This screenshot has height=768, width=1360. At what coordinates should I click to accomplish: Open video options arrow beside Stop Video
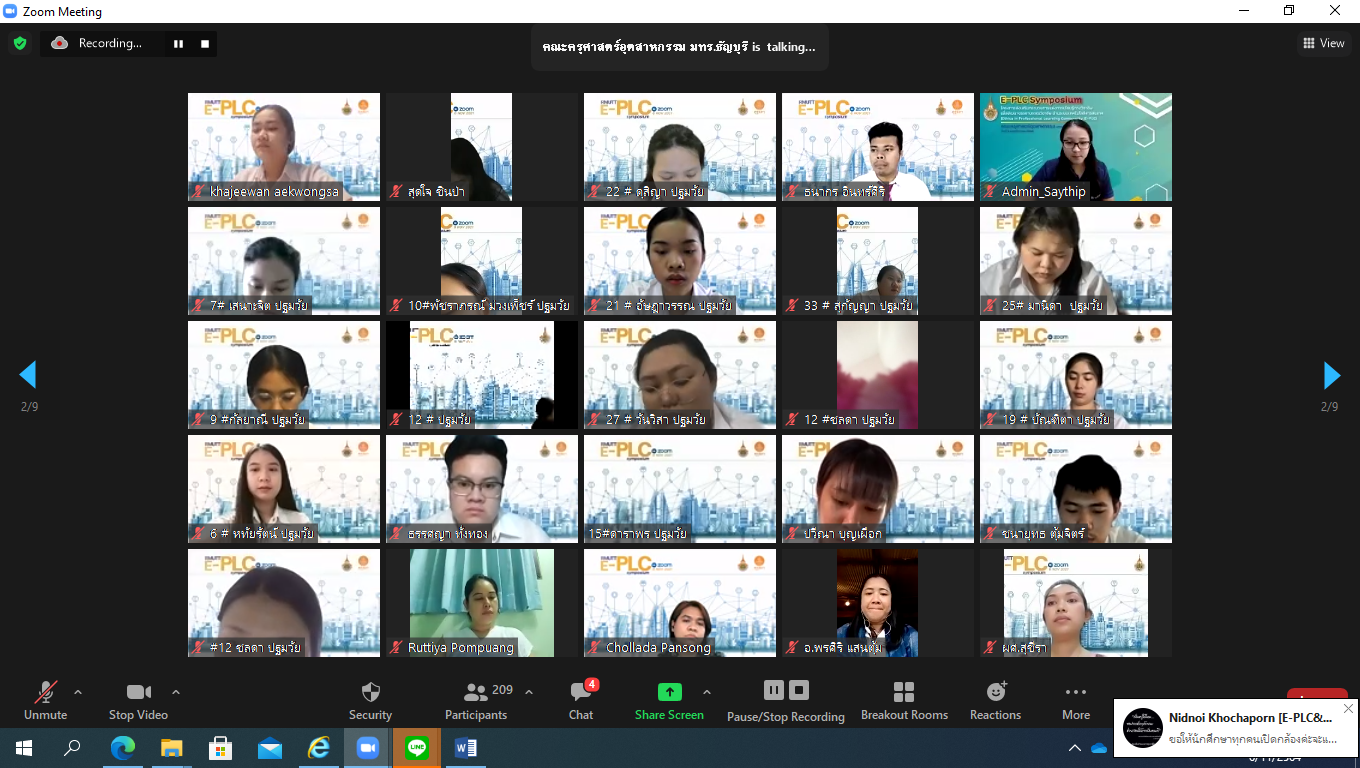coord(176,692)
